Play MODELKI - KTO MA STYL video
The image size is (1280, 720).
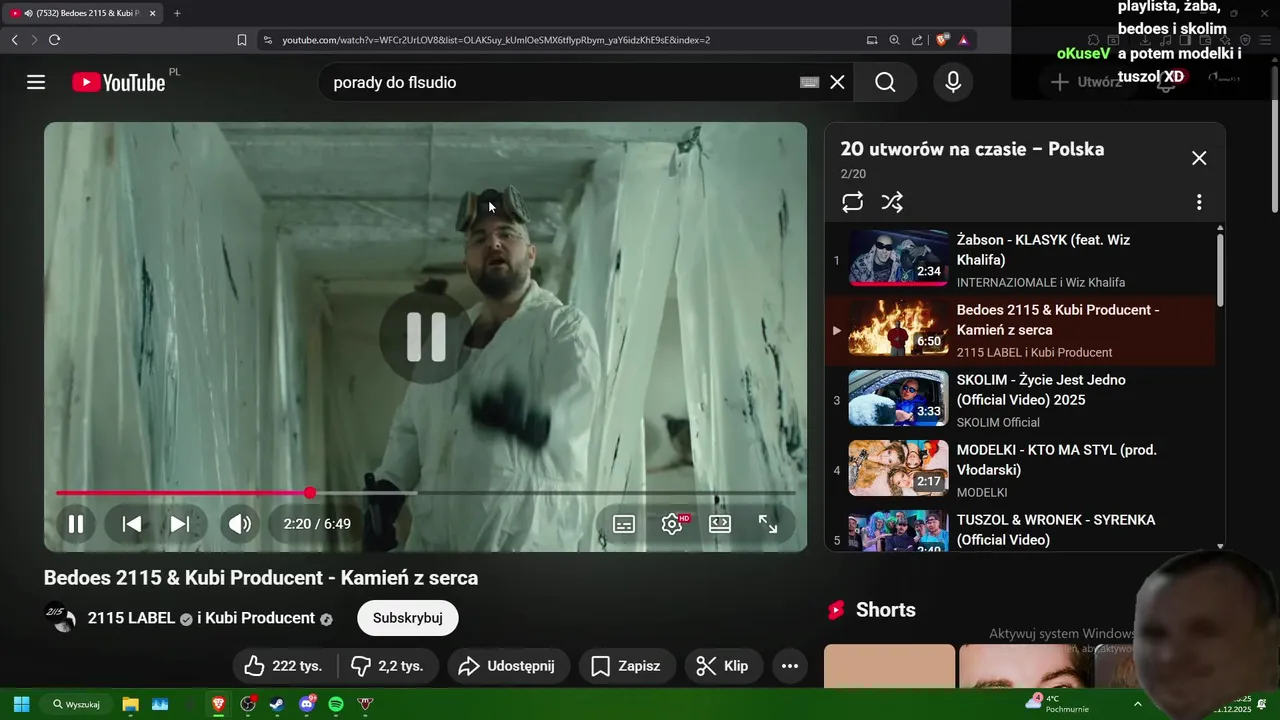[x=1020, y=470]
